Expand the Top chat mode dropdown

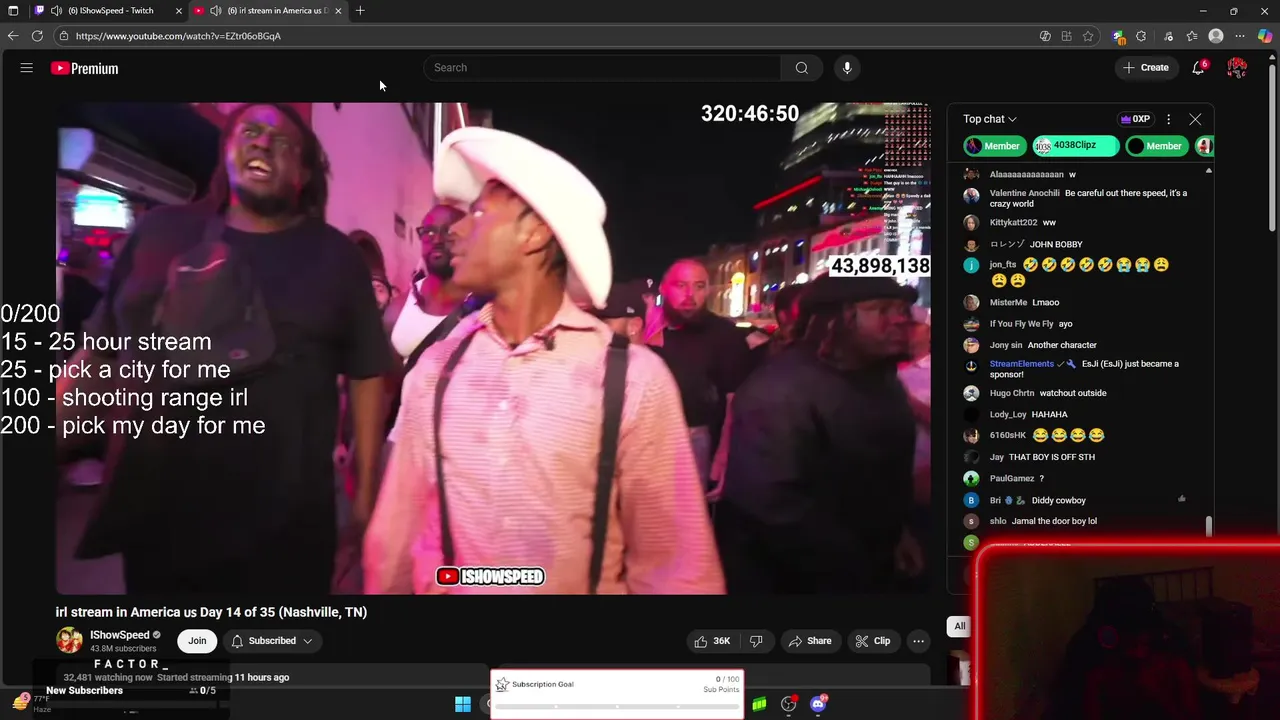pyautogui.click(x=990, y=119)
